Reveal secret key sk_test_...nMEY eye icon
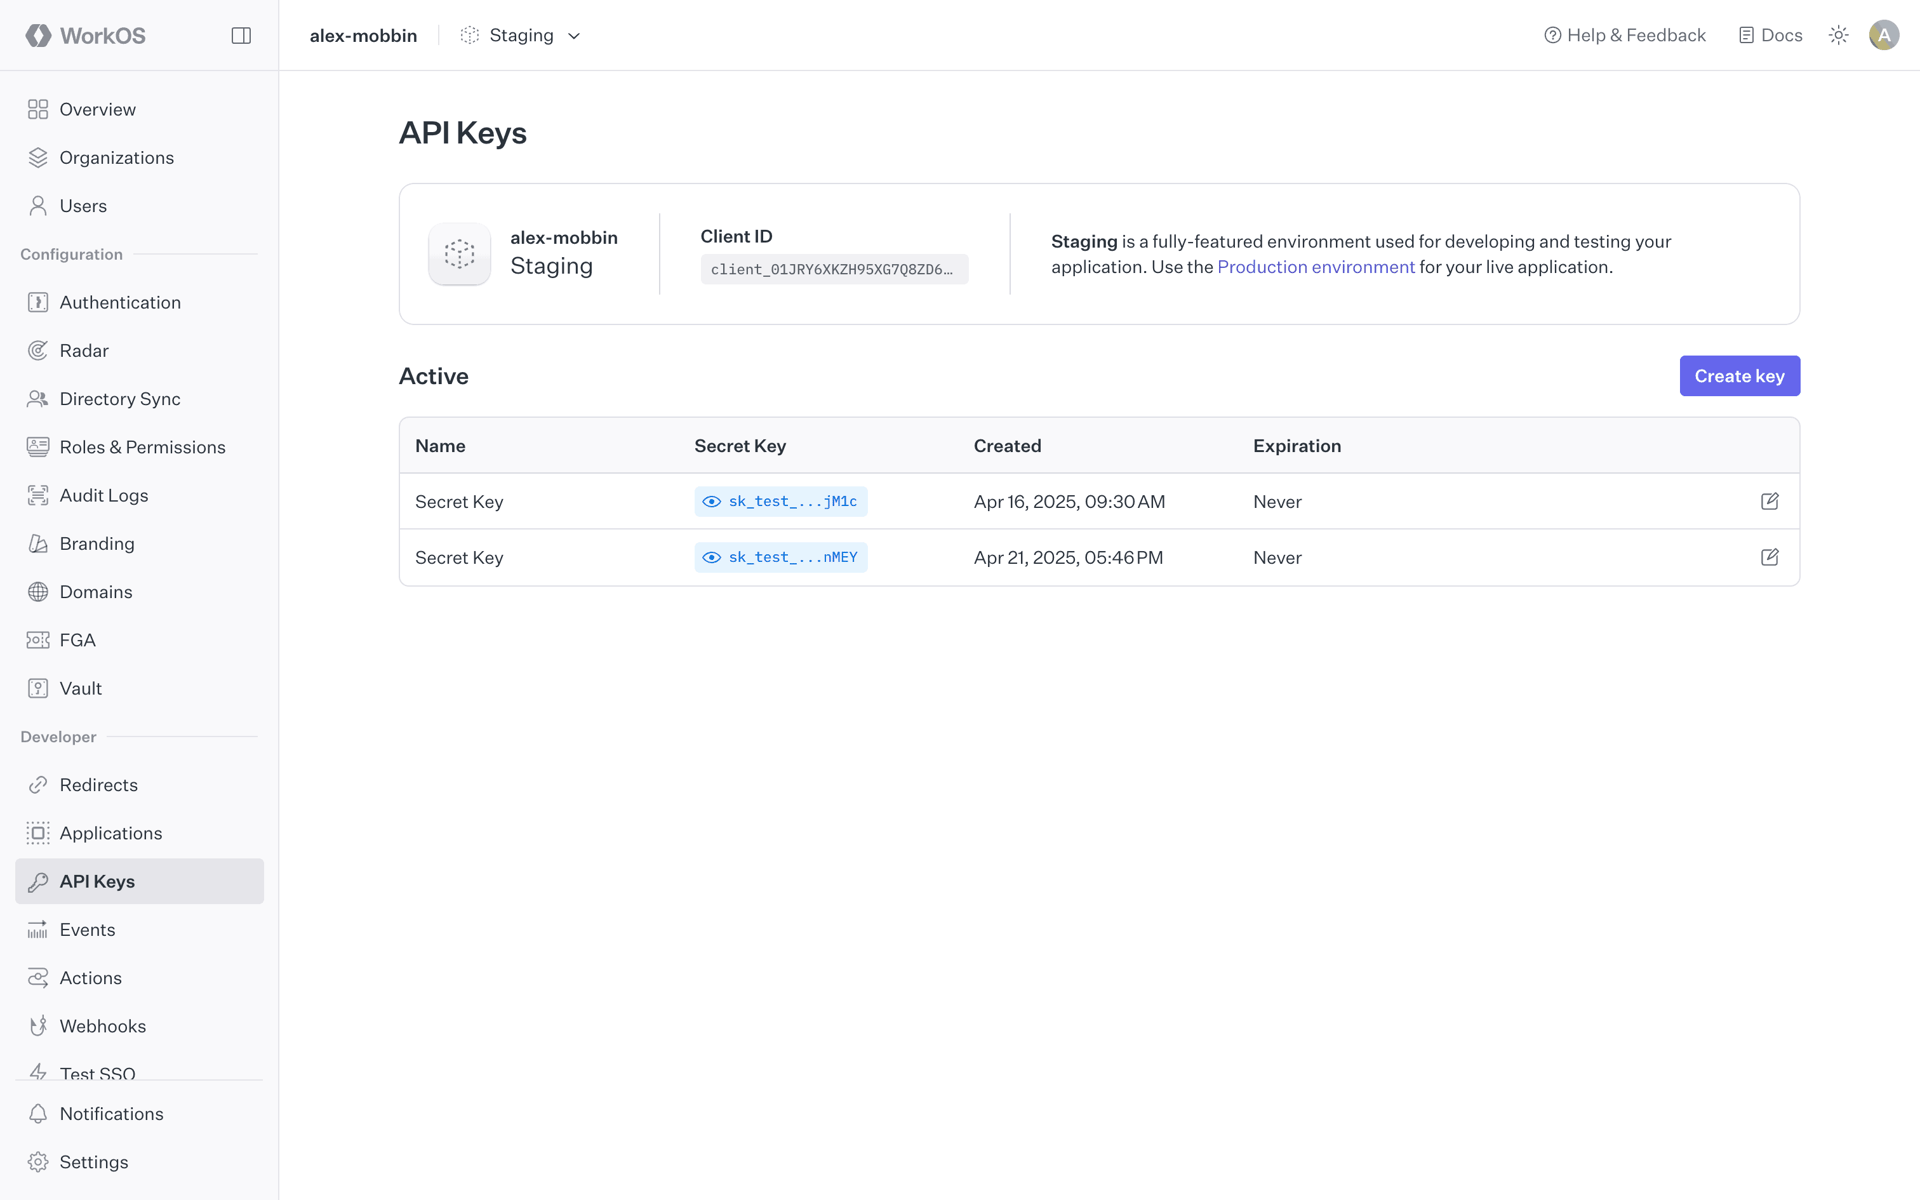Image resolution: width=1920 pixels, height=1200 pixels. [x=711, y=557]
